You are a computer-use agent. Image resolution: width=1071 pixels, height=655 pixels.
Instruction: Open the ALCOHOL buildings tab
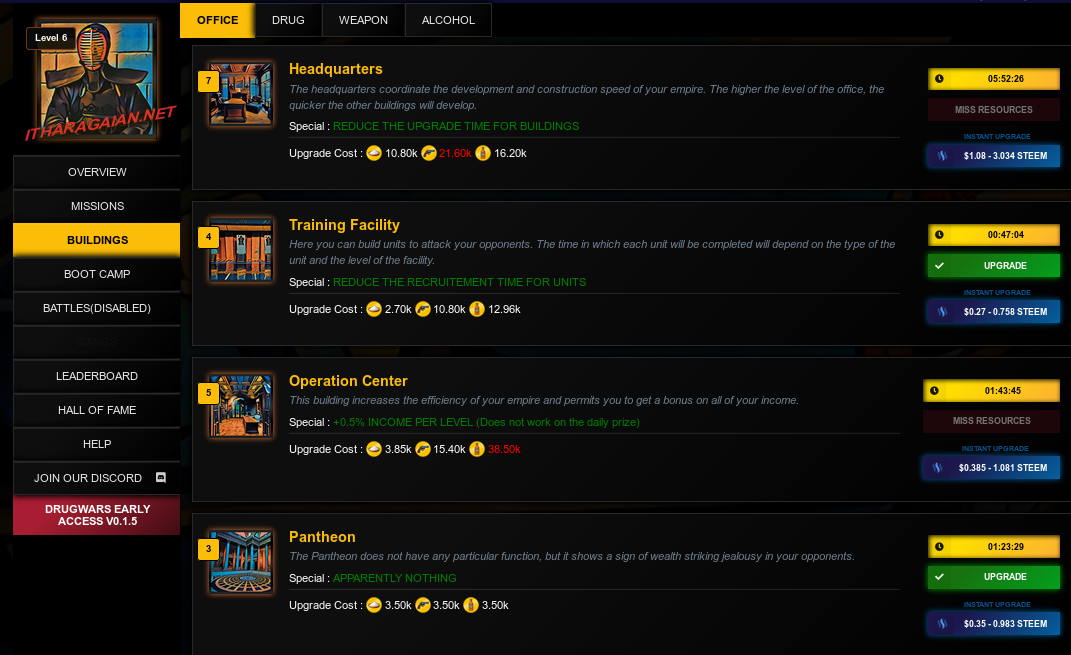coord(448,20)
